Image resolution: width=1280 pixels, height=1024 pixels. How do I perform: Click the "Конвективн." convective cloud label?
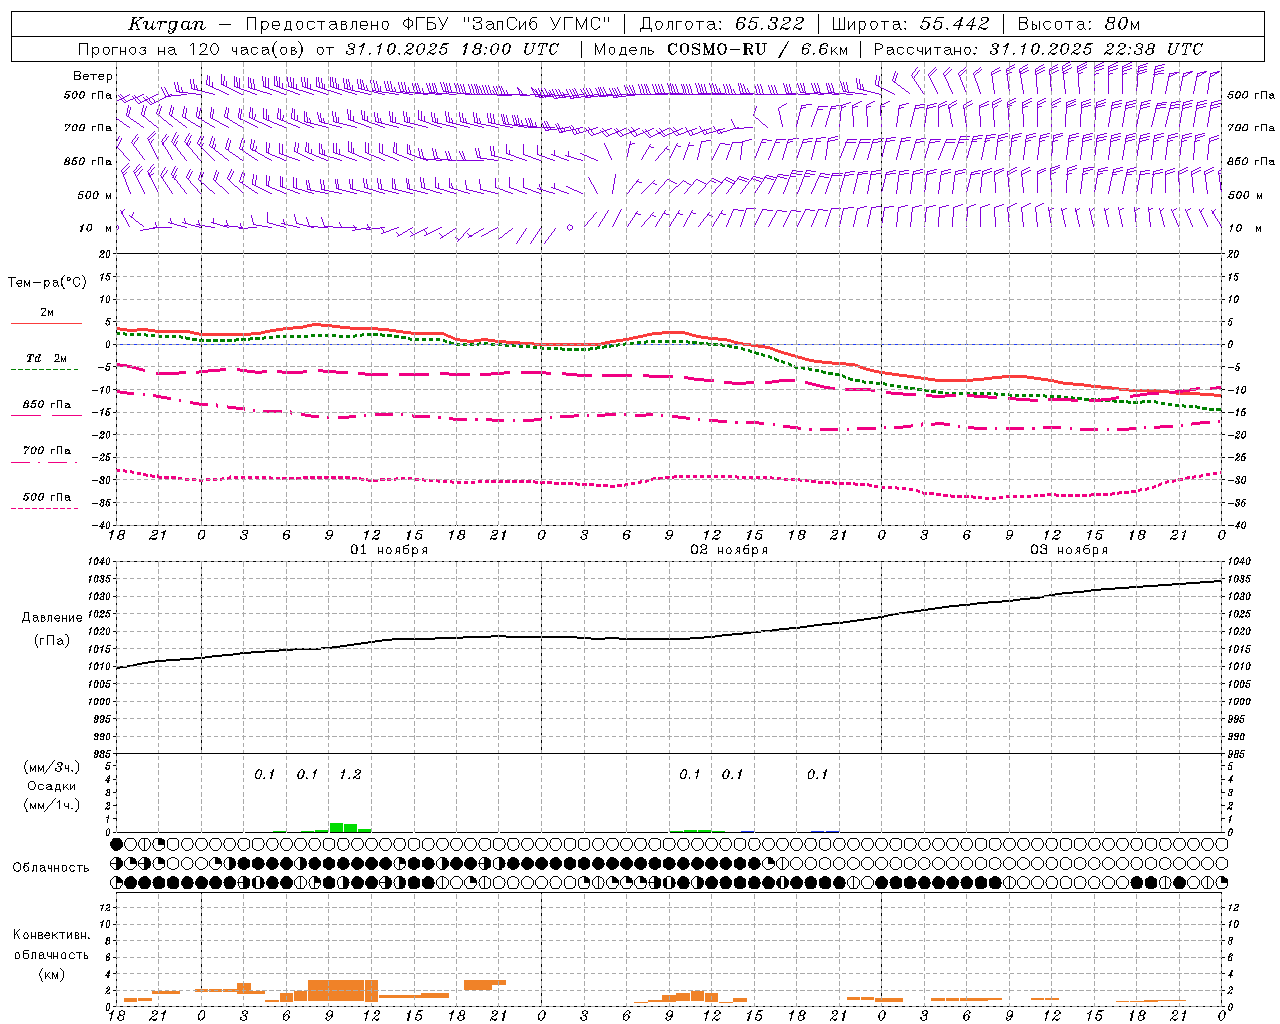51,935
